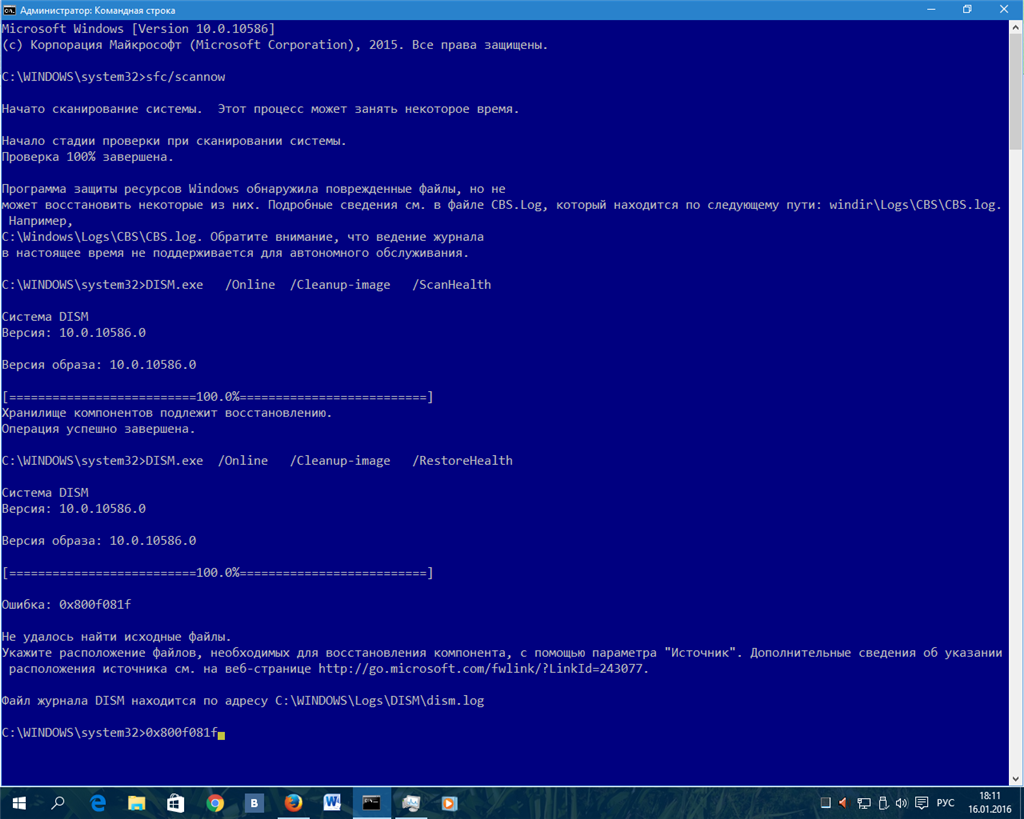Click the Safely Remove Hardware USB icon
This screenshot has height=819, width=1024.
(883, 803)
